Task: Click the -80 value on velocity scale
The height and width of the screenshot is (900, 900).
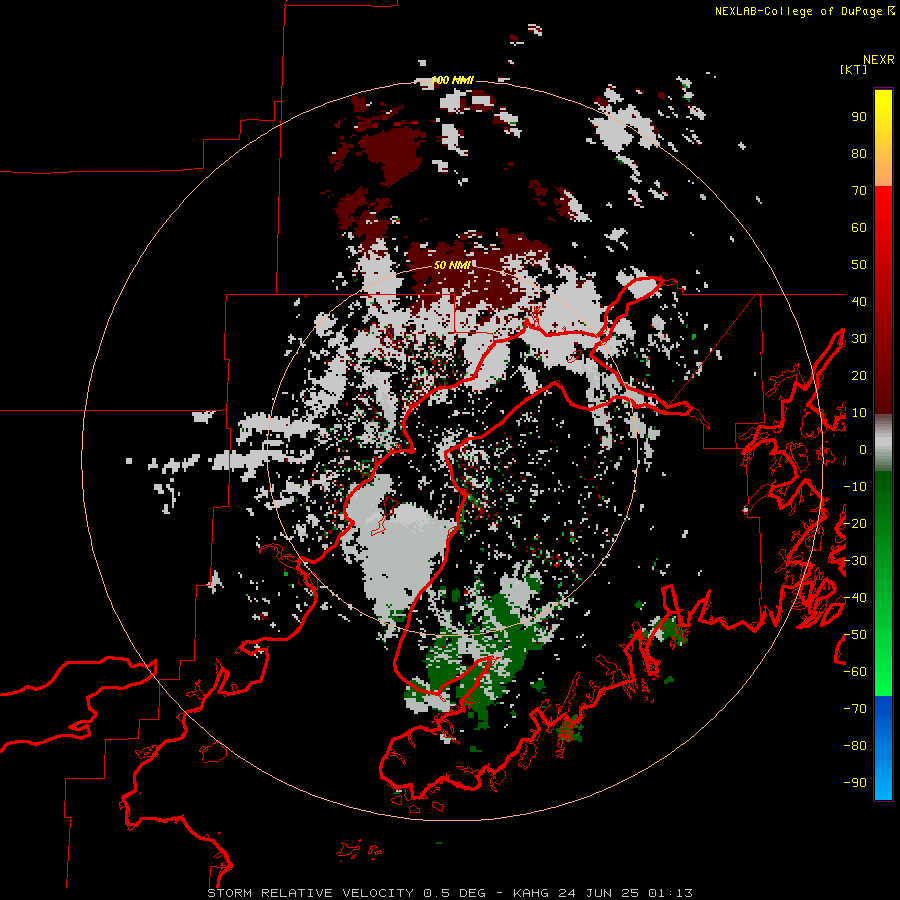Action: tap(855, 746)
